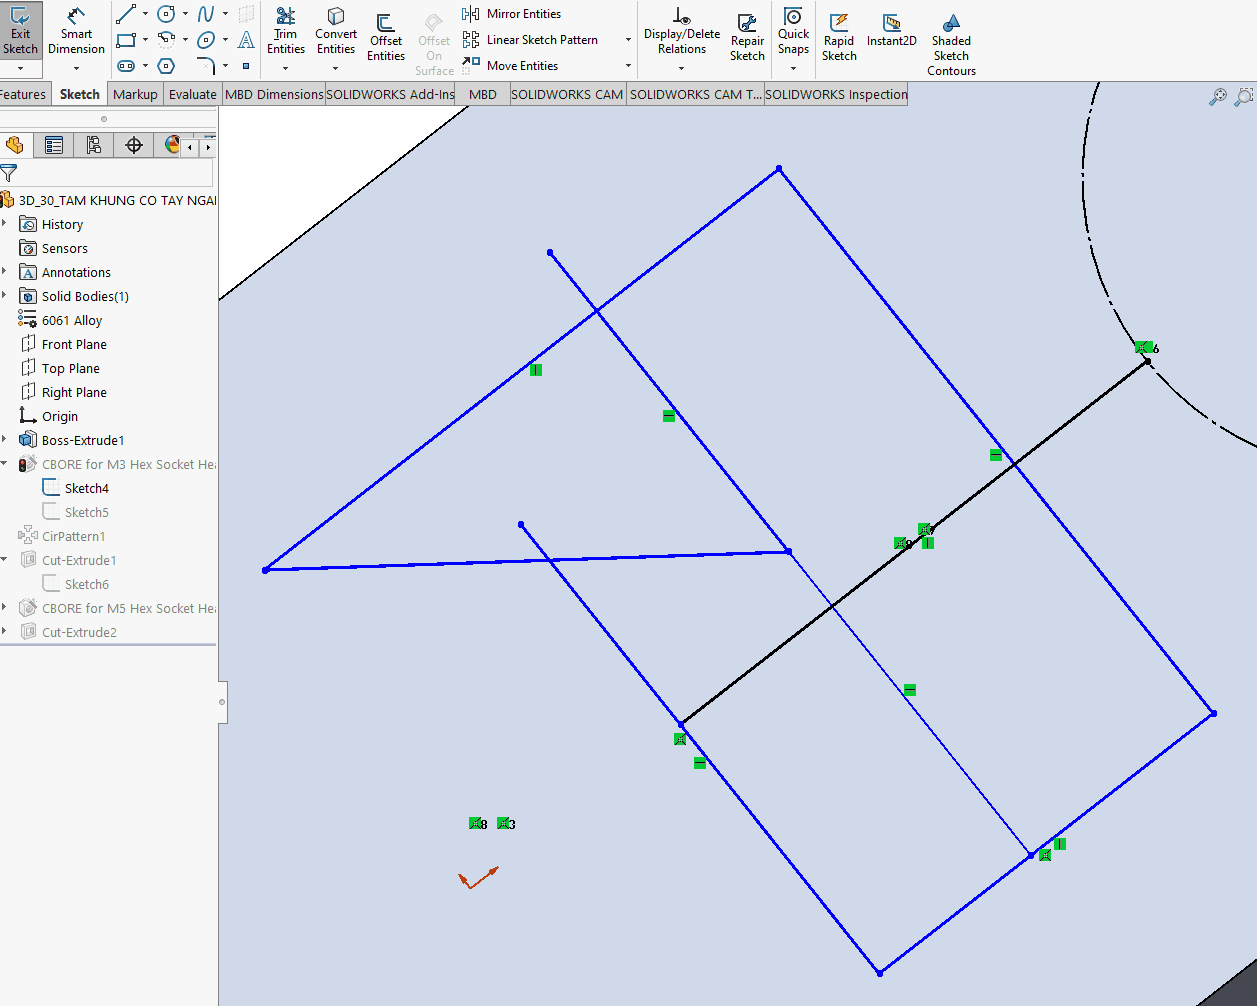
Task: Choose the Circle sketch tool
Action: (166, 14)
